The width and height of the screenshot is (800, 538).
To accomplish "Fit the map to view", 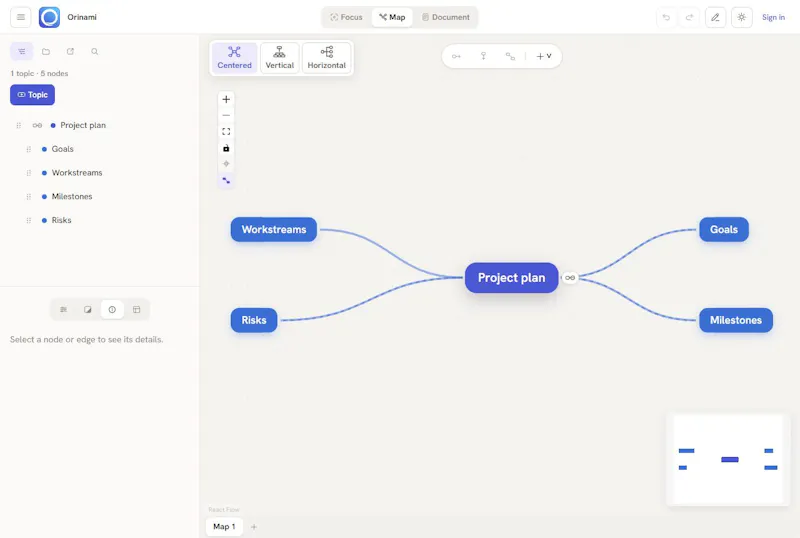I will [x=226, y=132].
